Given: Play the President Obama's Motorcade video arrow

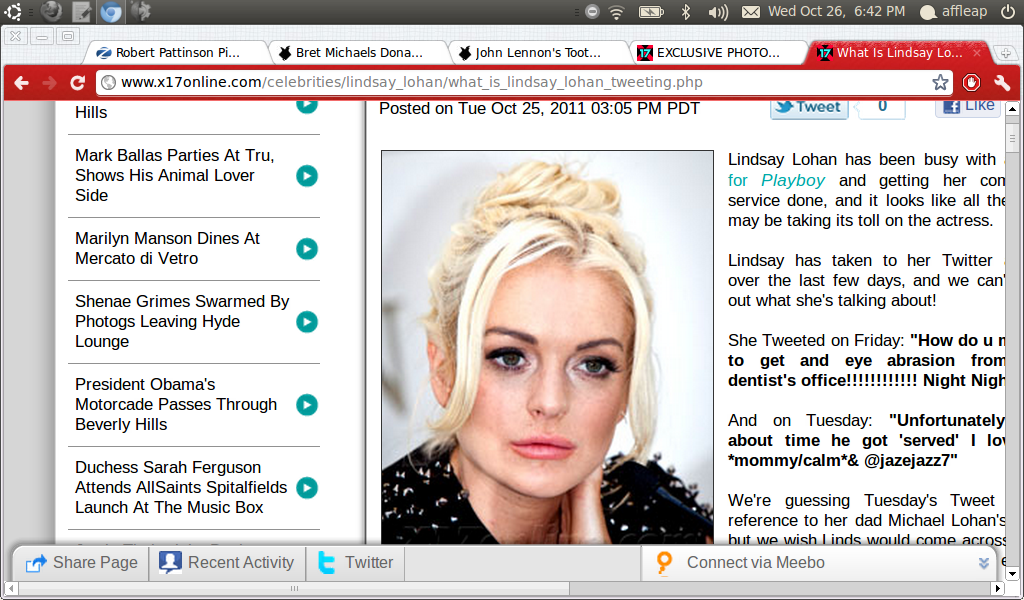Looking at the screenshot, I should pyautogui.click(x=307, y=405).
